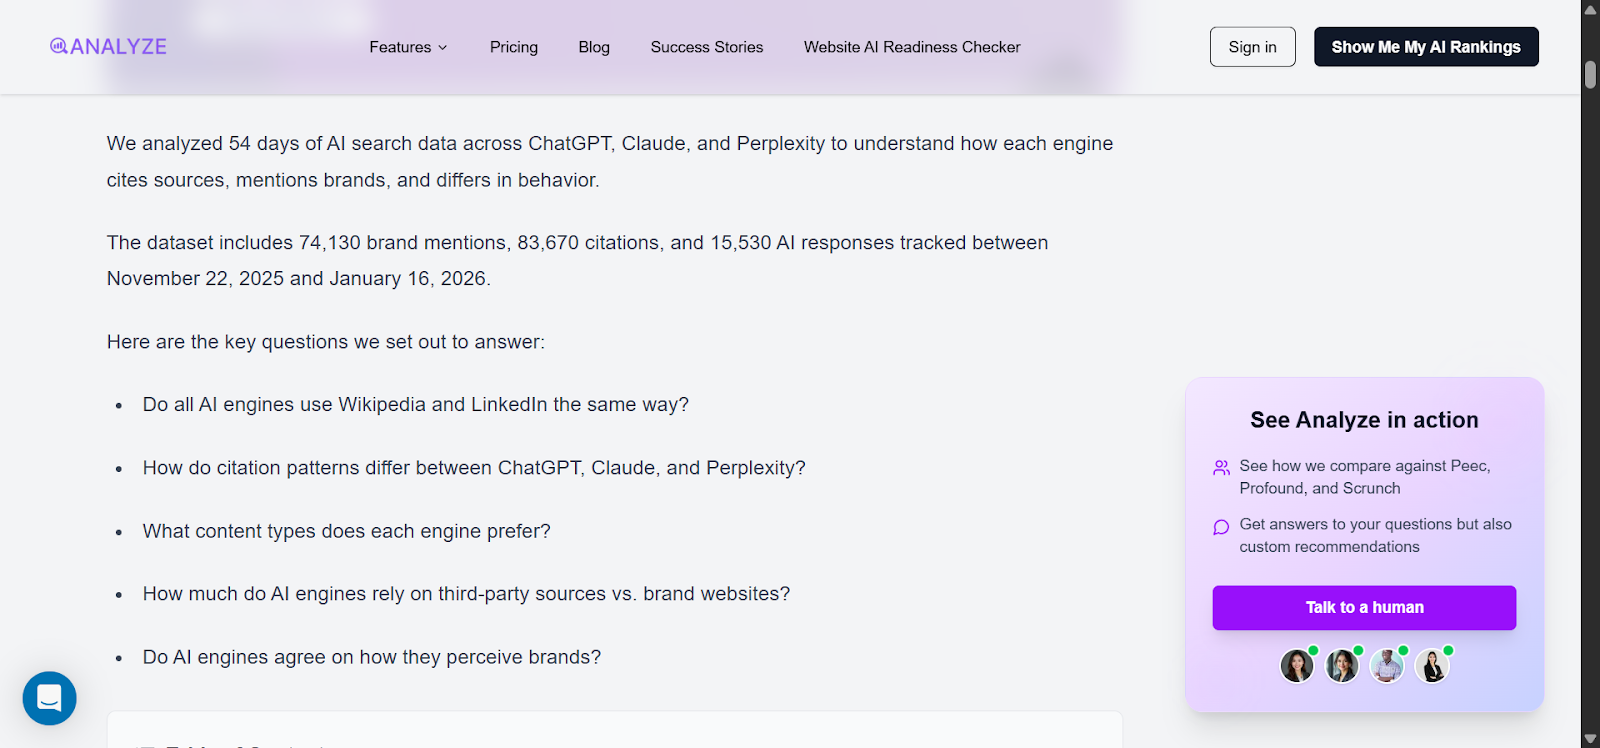Click the Sign in button
Screen dimensions: 1600x748
click(x=1252, y=46)
